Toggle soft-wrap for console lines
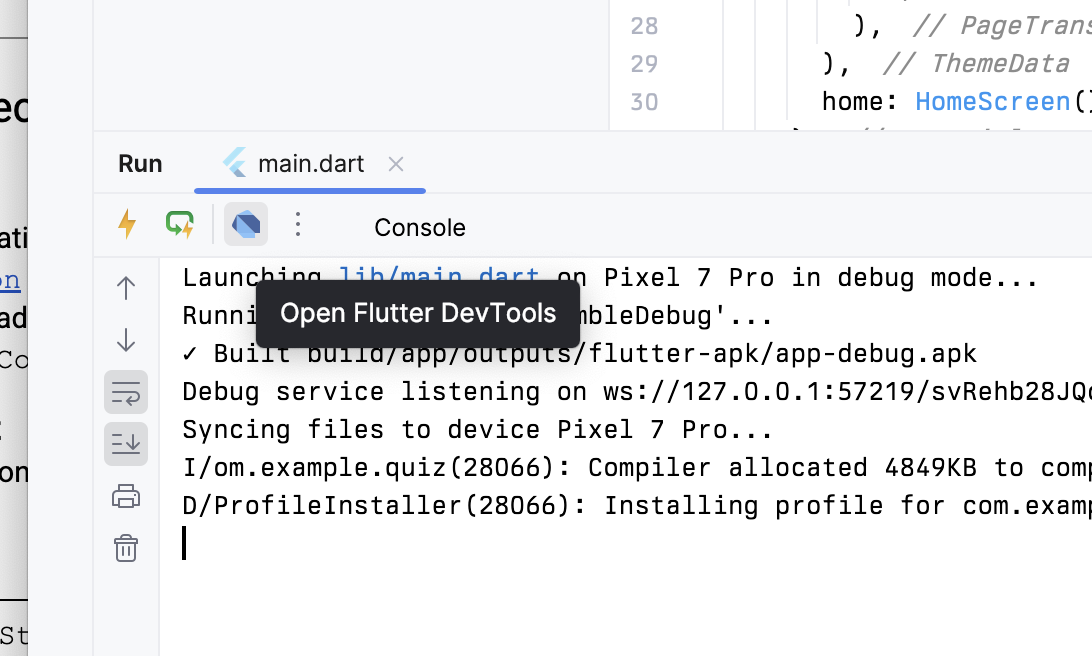The height and width of the screenshot is (656, 1092). [x=126, y=392]
